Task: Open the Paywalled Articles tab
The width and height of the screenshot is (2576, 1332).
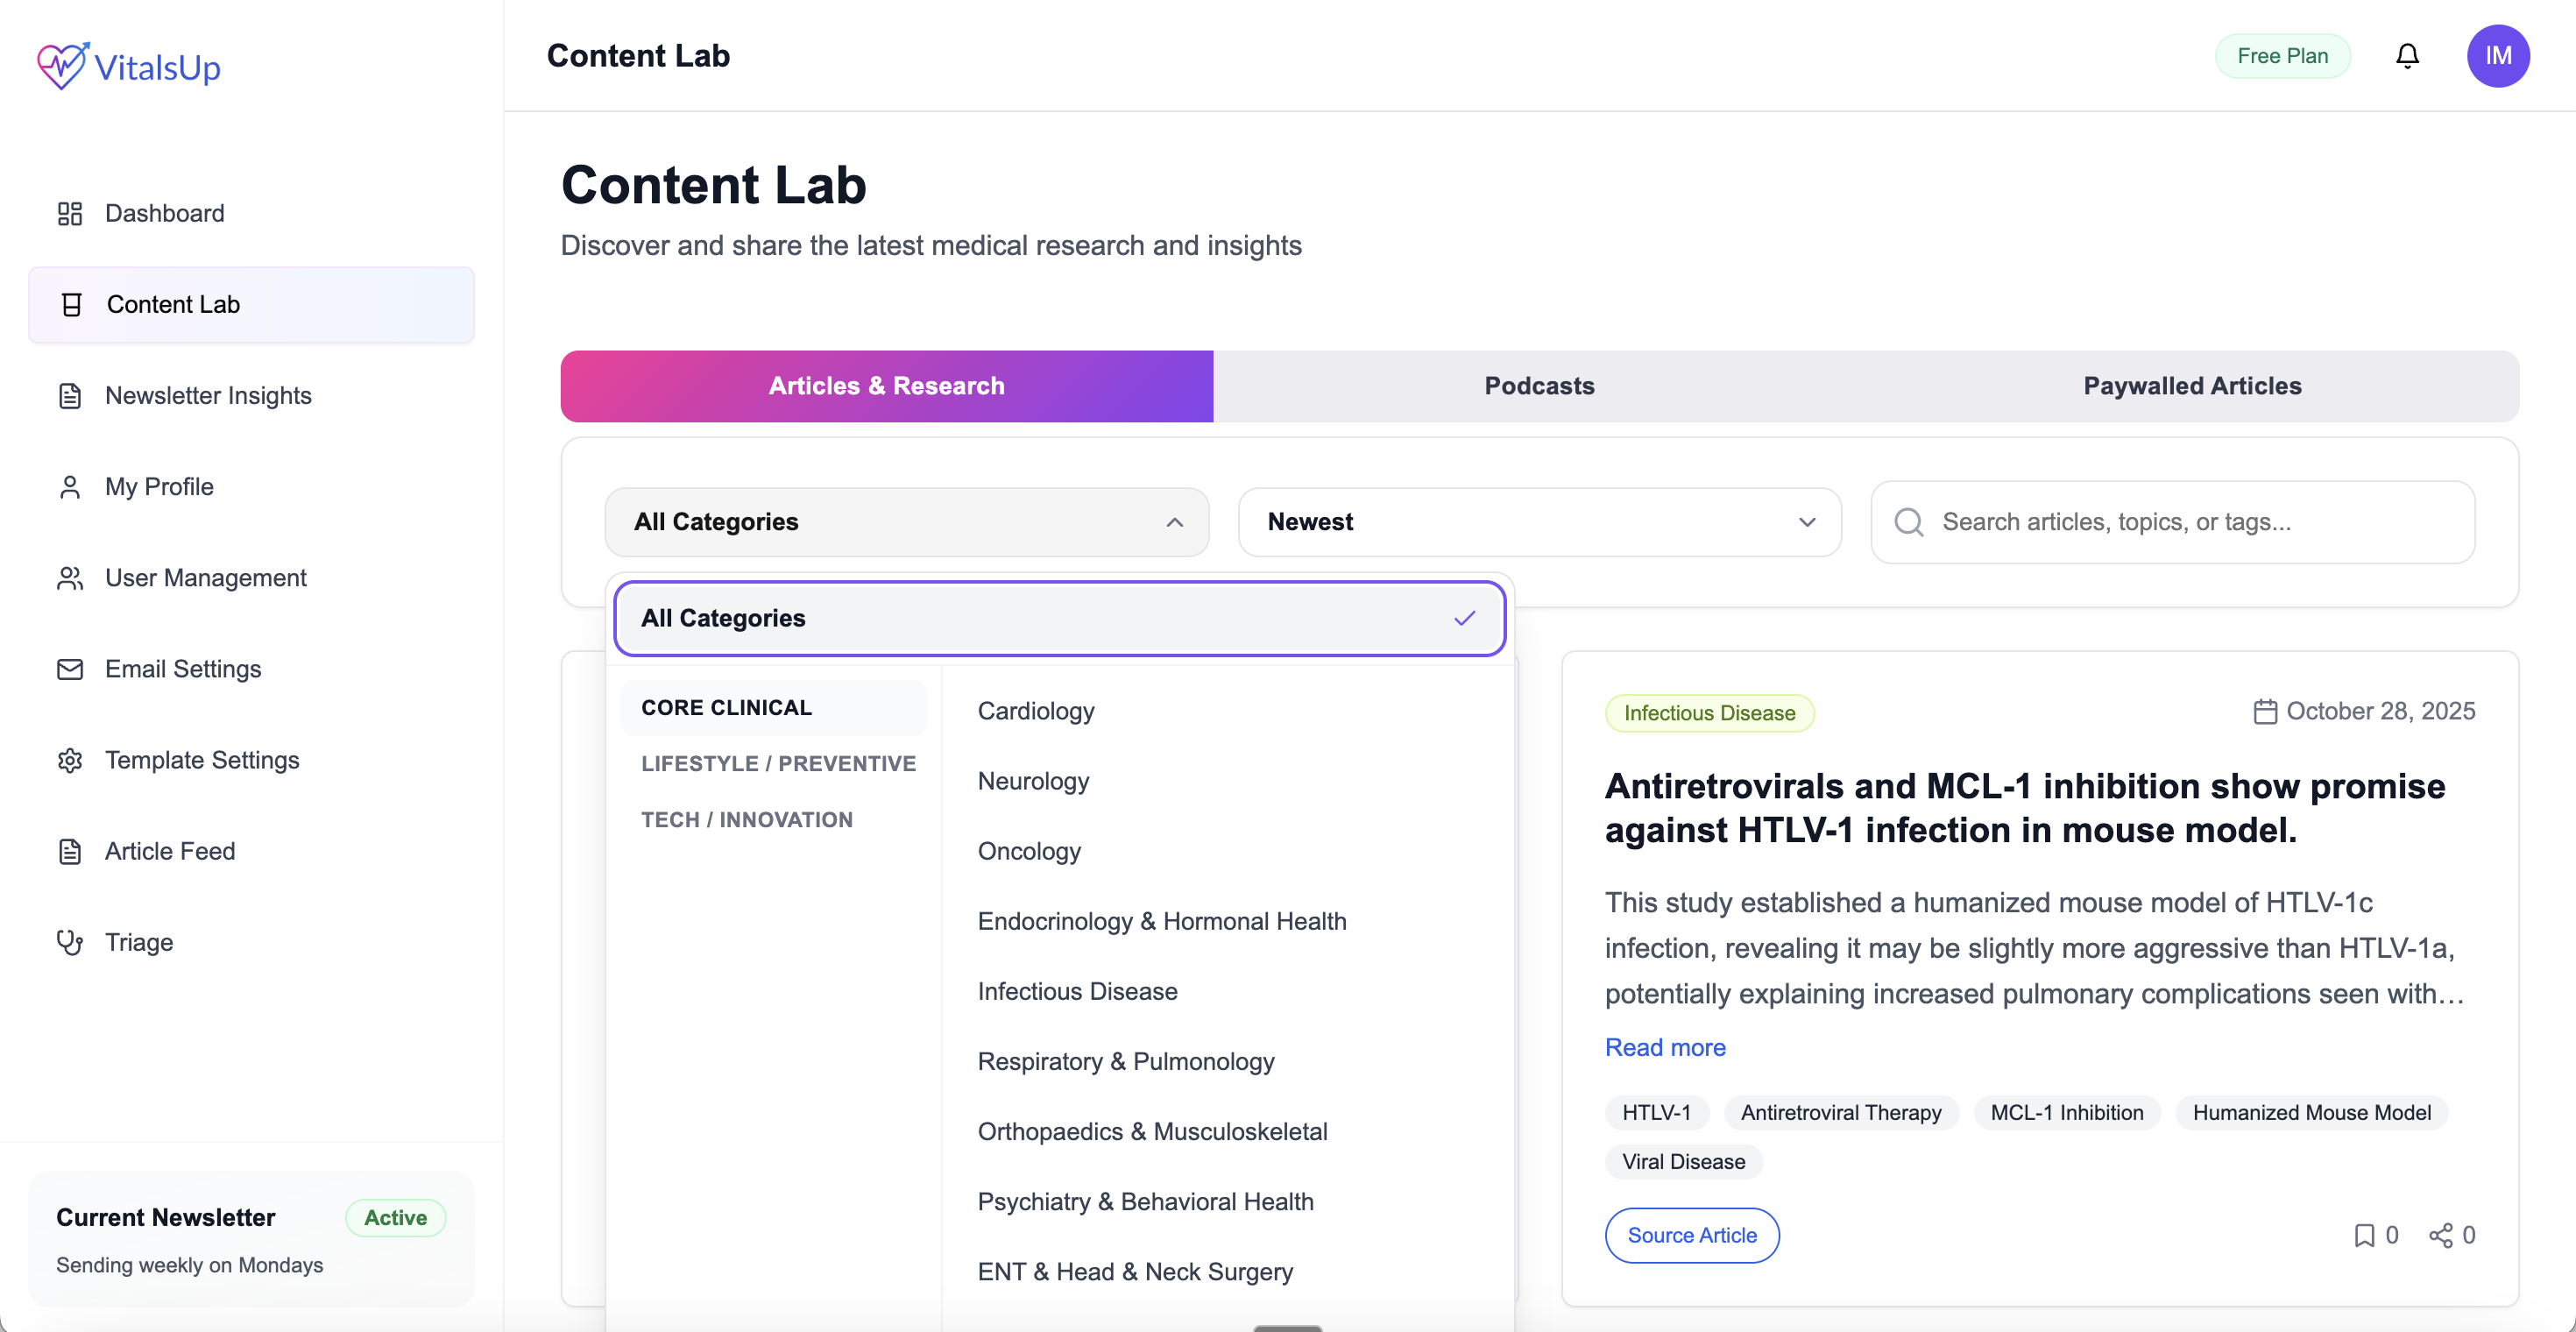Action: (2192, 386)
